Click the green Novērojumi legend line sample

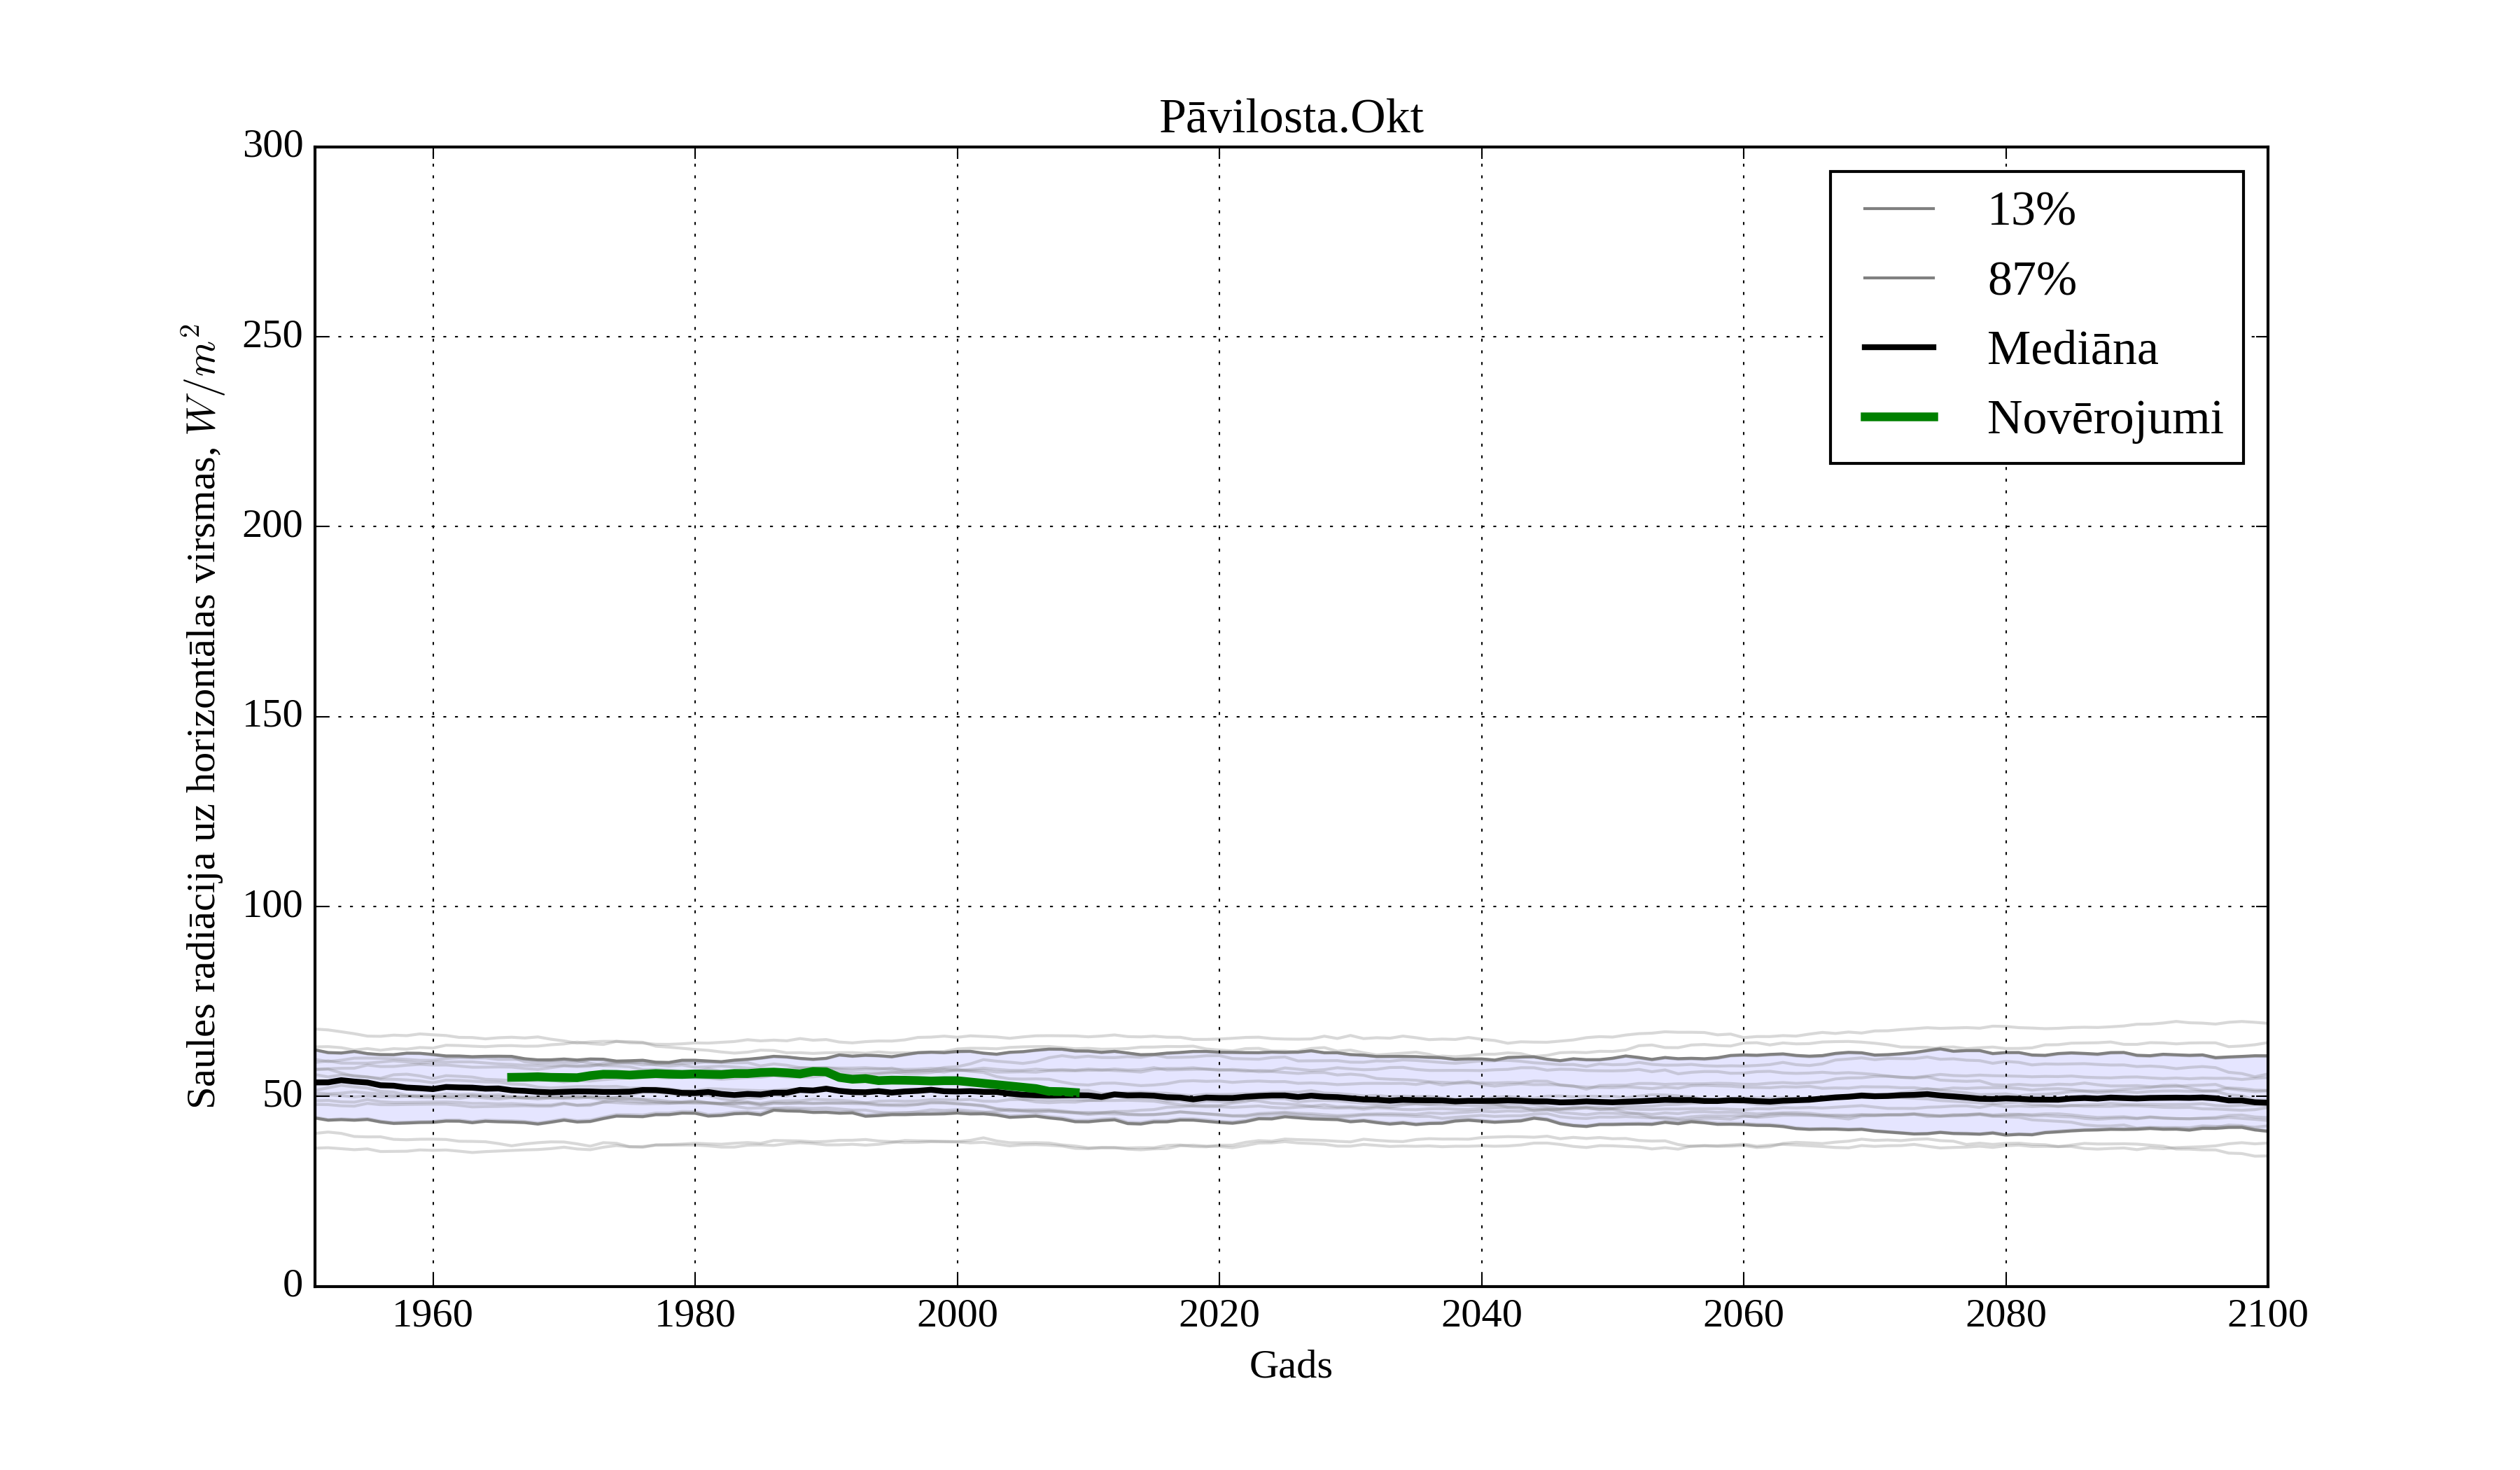click(1898, 417)
